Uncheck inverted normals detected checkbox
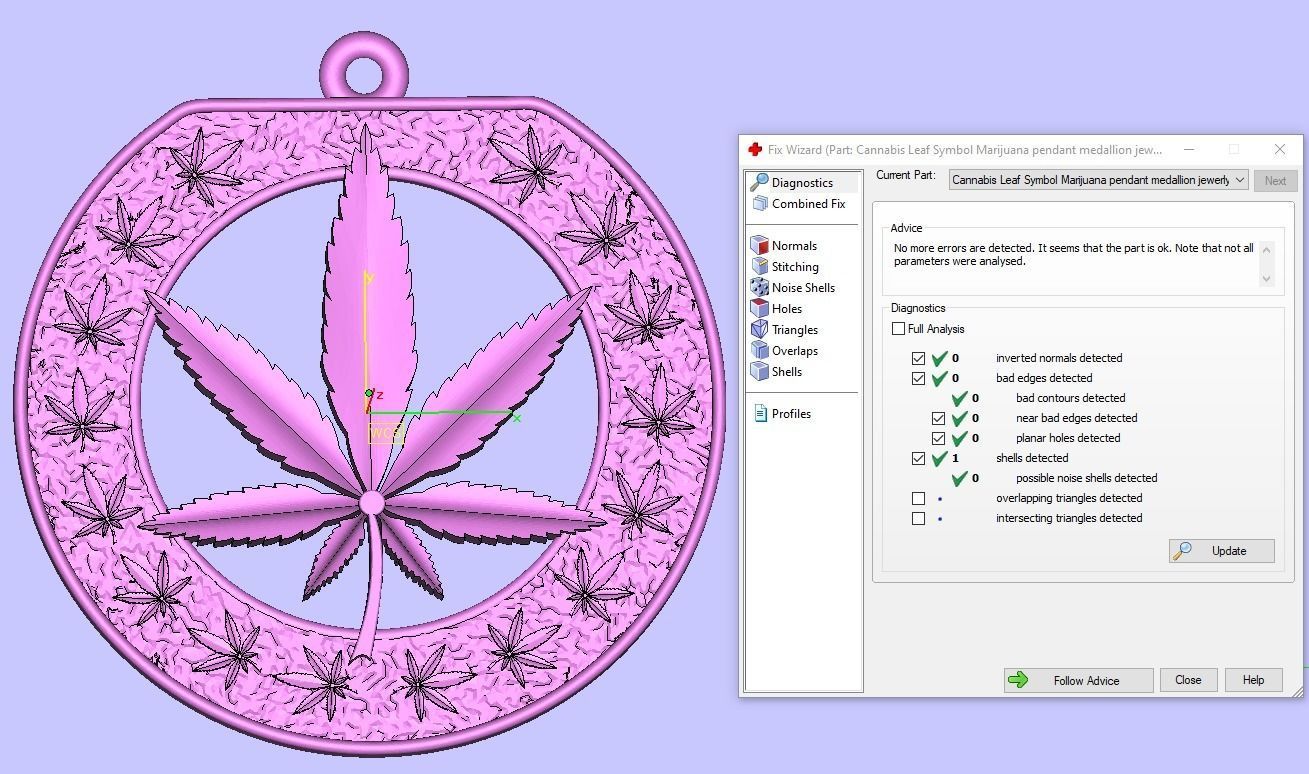 [x=918, y=358]
